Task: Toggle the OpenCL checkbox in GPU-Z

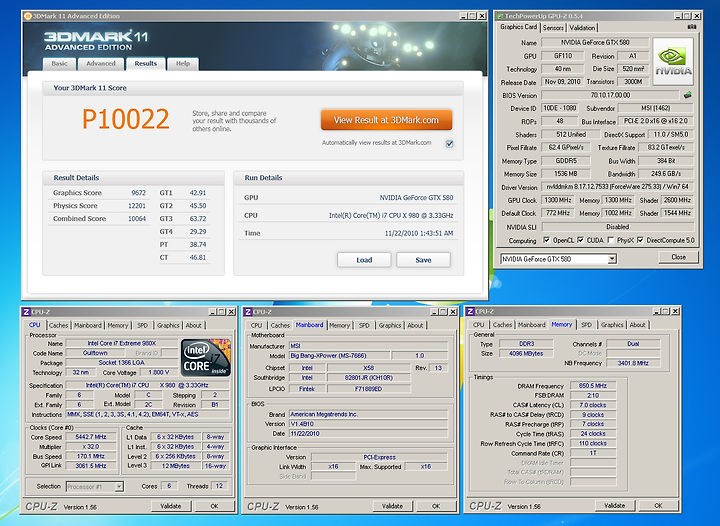Action: coord(546,240)
